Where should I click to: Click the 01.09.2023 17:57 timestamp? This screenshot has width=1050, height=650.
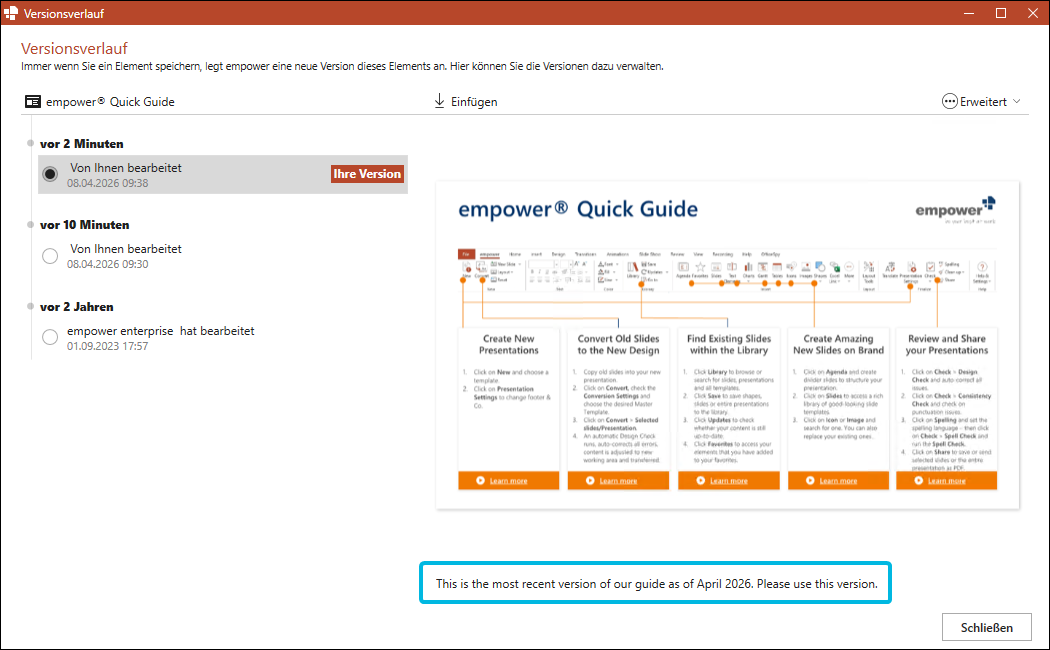click(x=107, y=346)
